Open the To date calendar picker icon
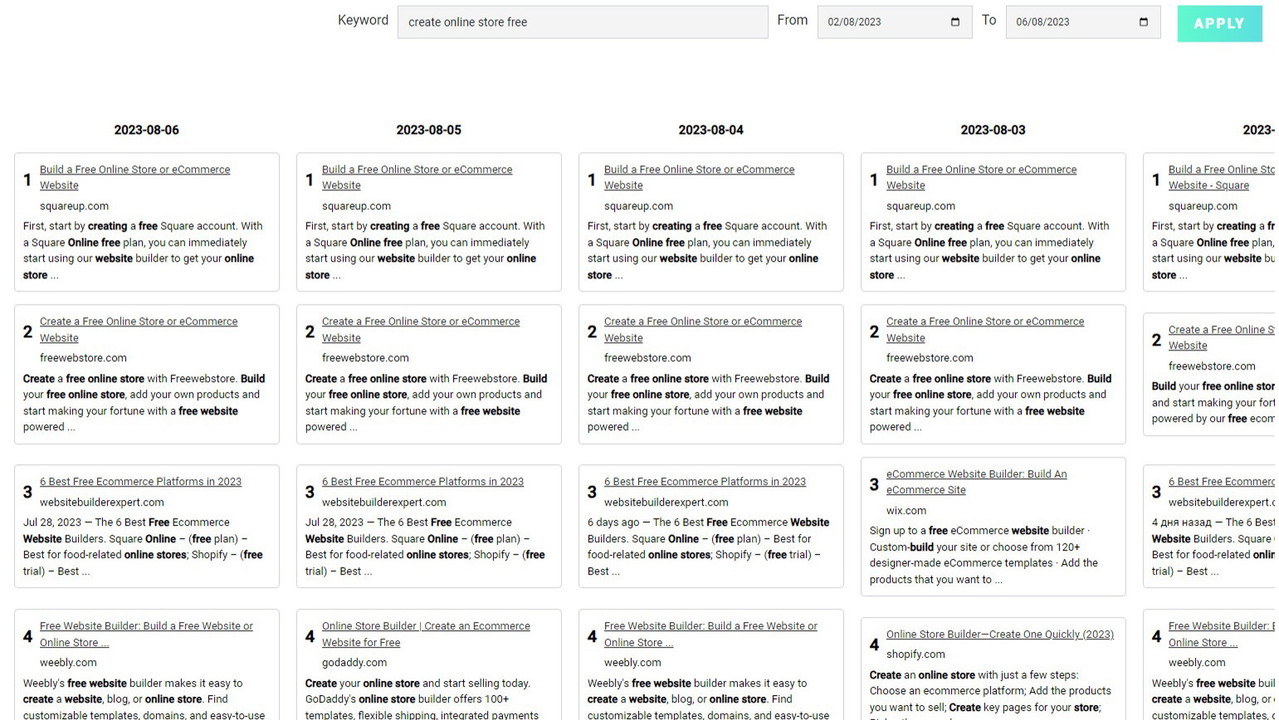This screenshot has width=1279, height=720. pyautogui.click(x=1143, y=22)
